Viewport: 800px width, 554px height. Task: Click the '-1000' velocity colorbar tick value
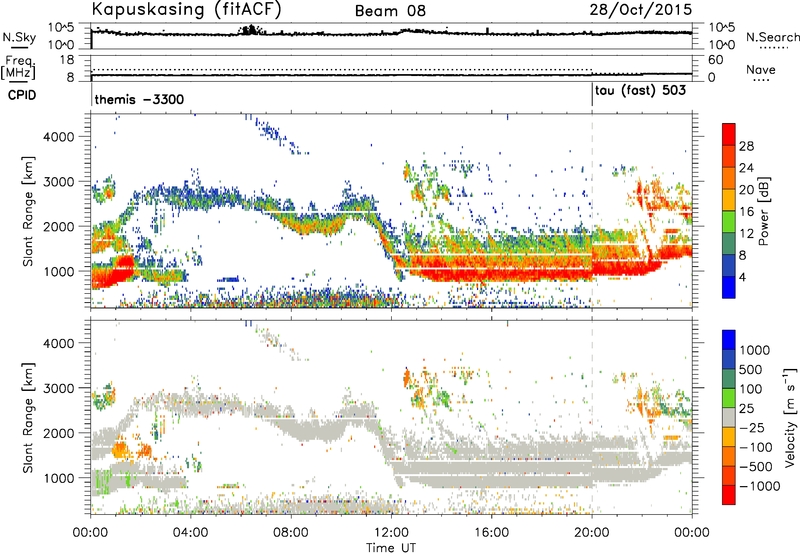(759, 486)
